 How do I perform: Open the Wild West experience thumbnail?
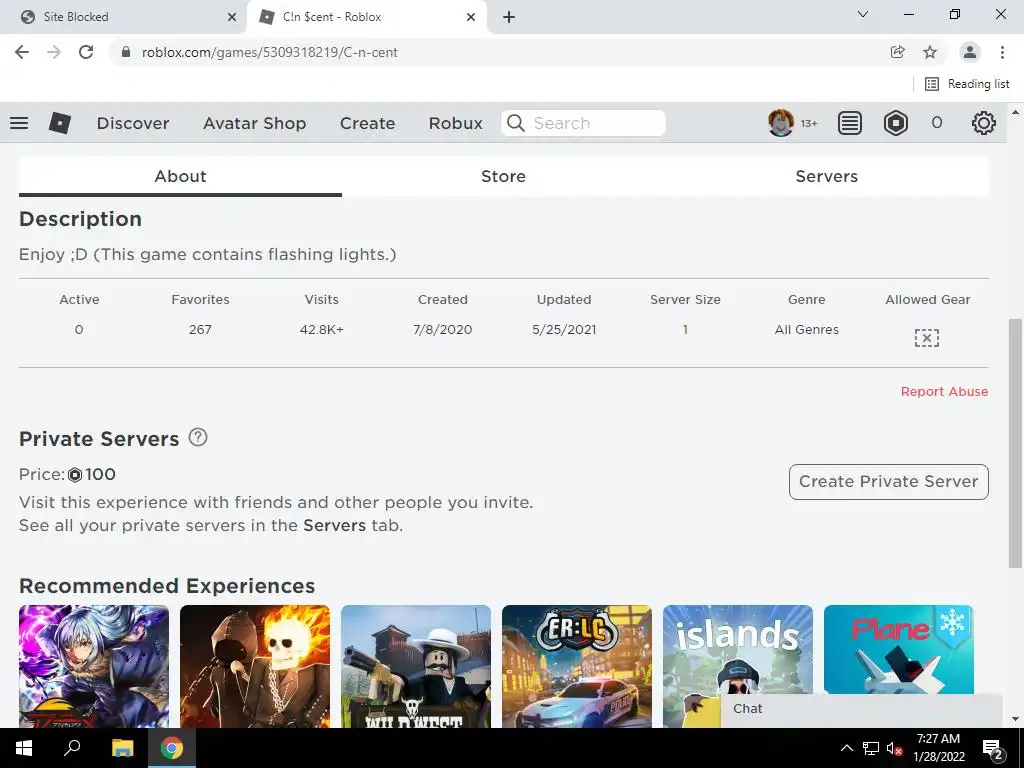point(416,666)
